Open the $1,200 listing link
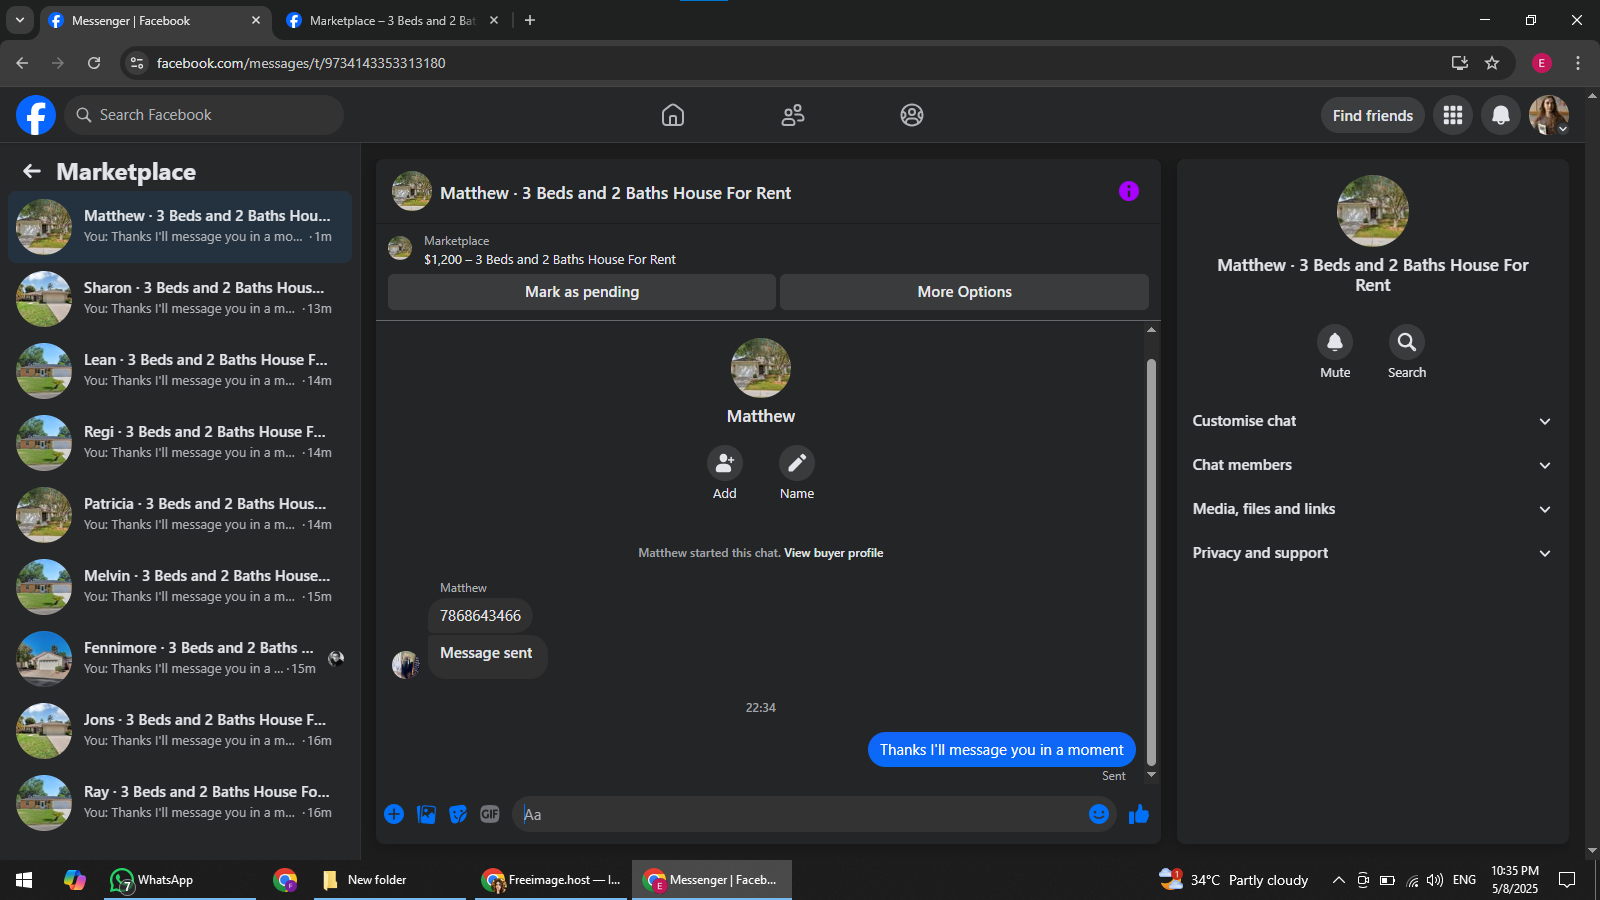Screen dimensions: 1600x900 coord(550,260)
